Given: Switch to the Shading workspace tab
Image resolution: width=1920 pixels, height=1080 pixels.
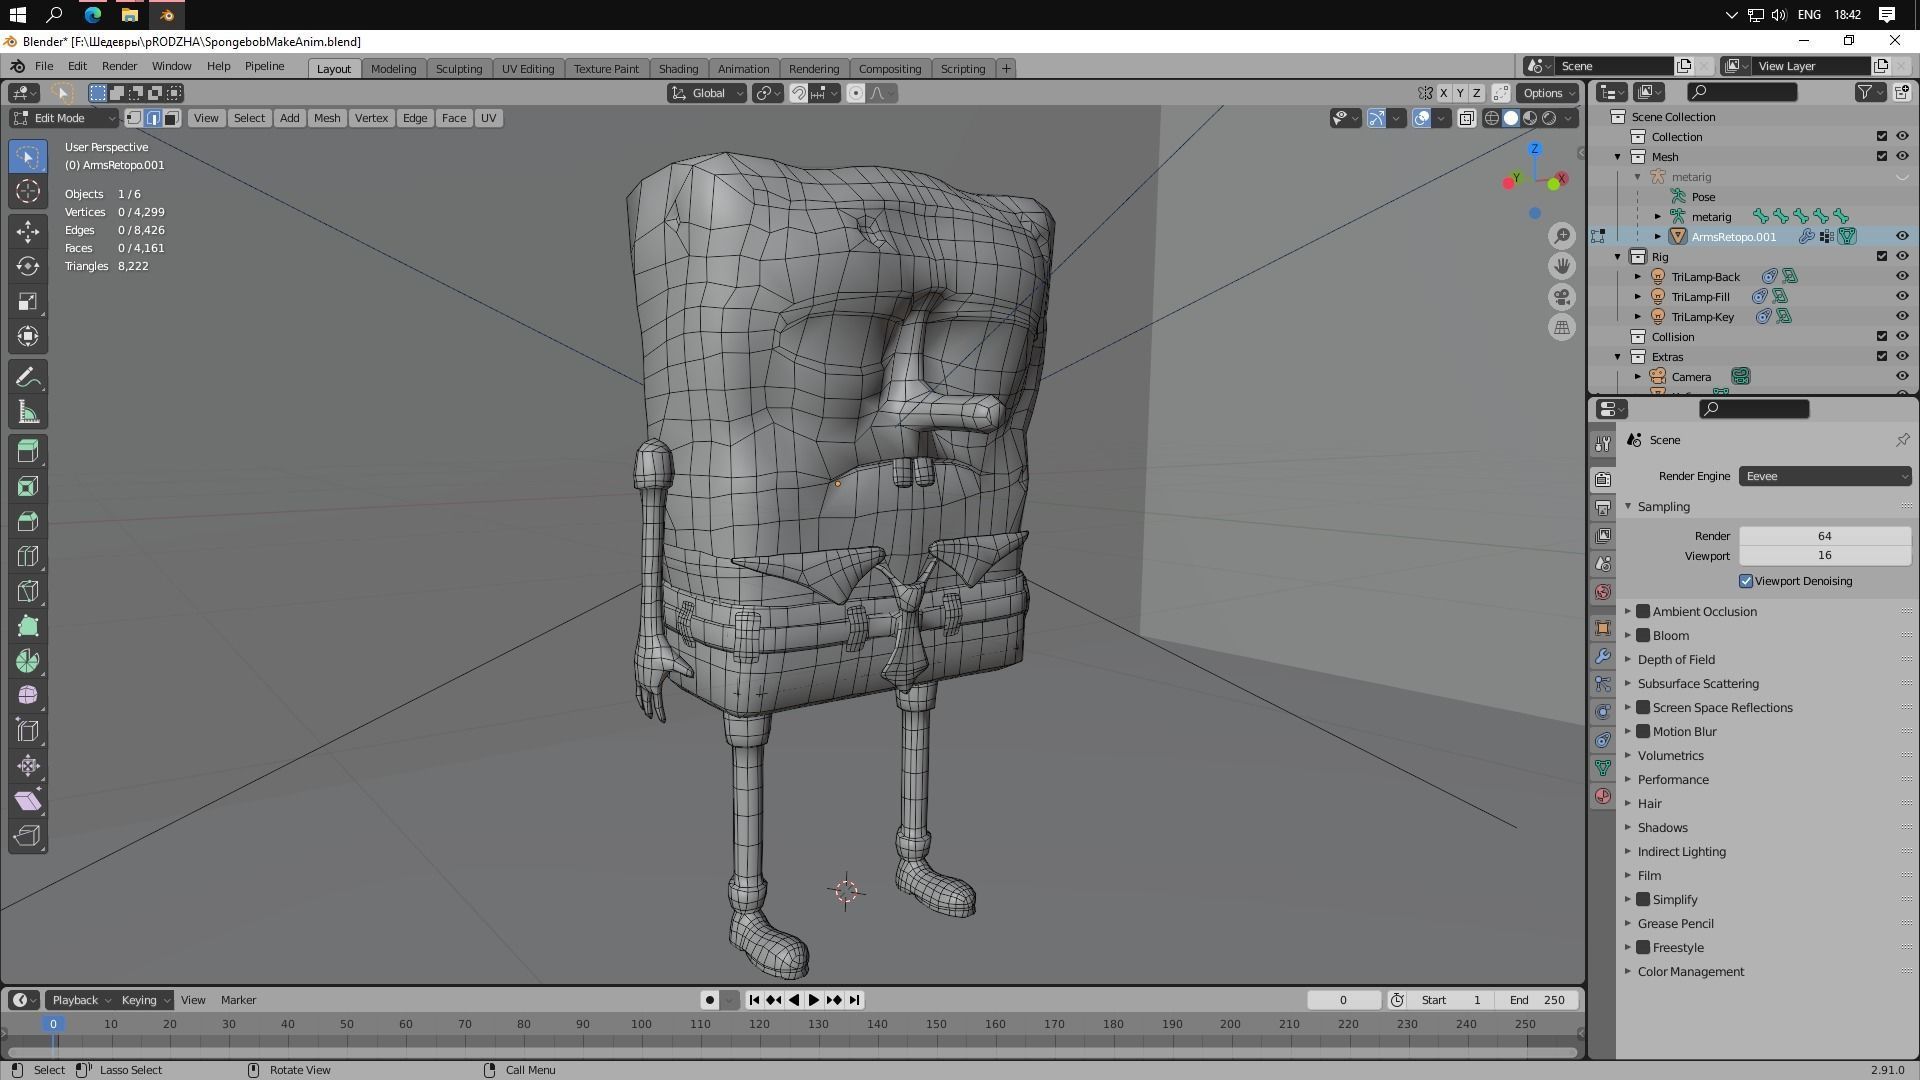Looking at the screenshot, I should [678, 69].
